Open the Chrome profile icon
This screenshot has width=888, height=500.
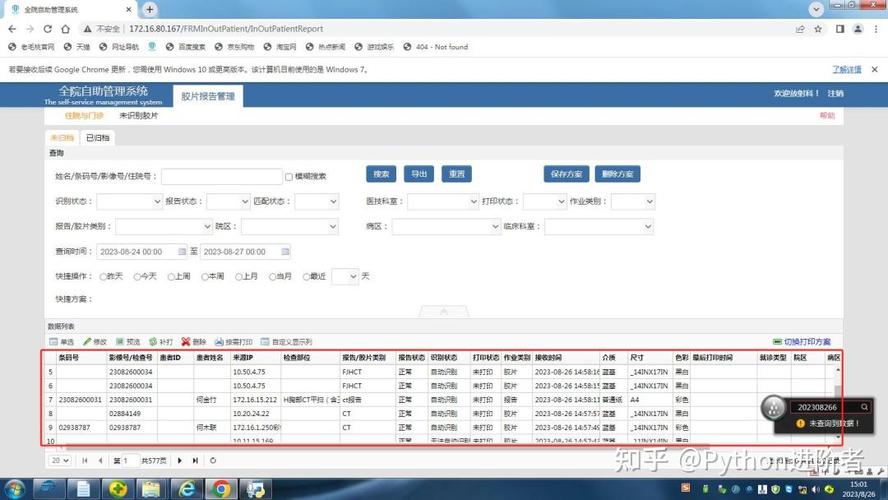(x=858, y=29)
